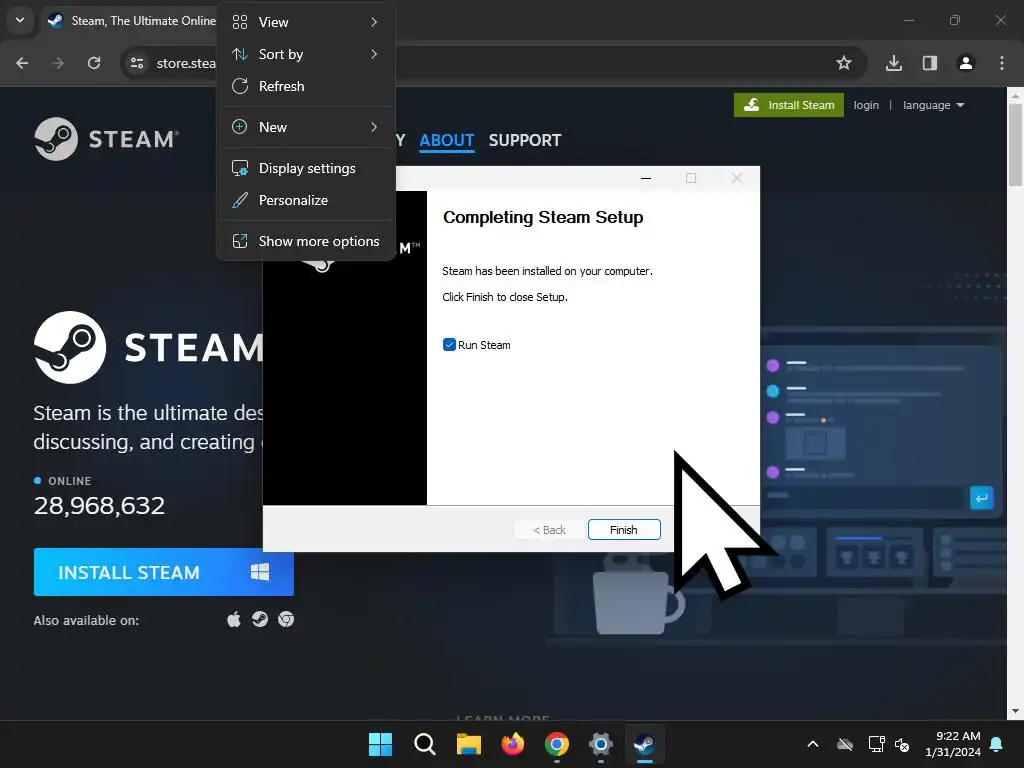Toggle the Chrome side panel icon
Screen dimensions: 1024x768
930,63
